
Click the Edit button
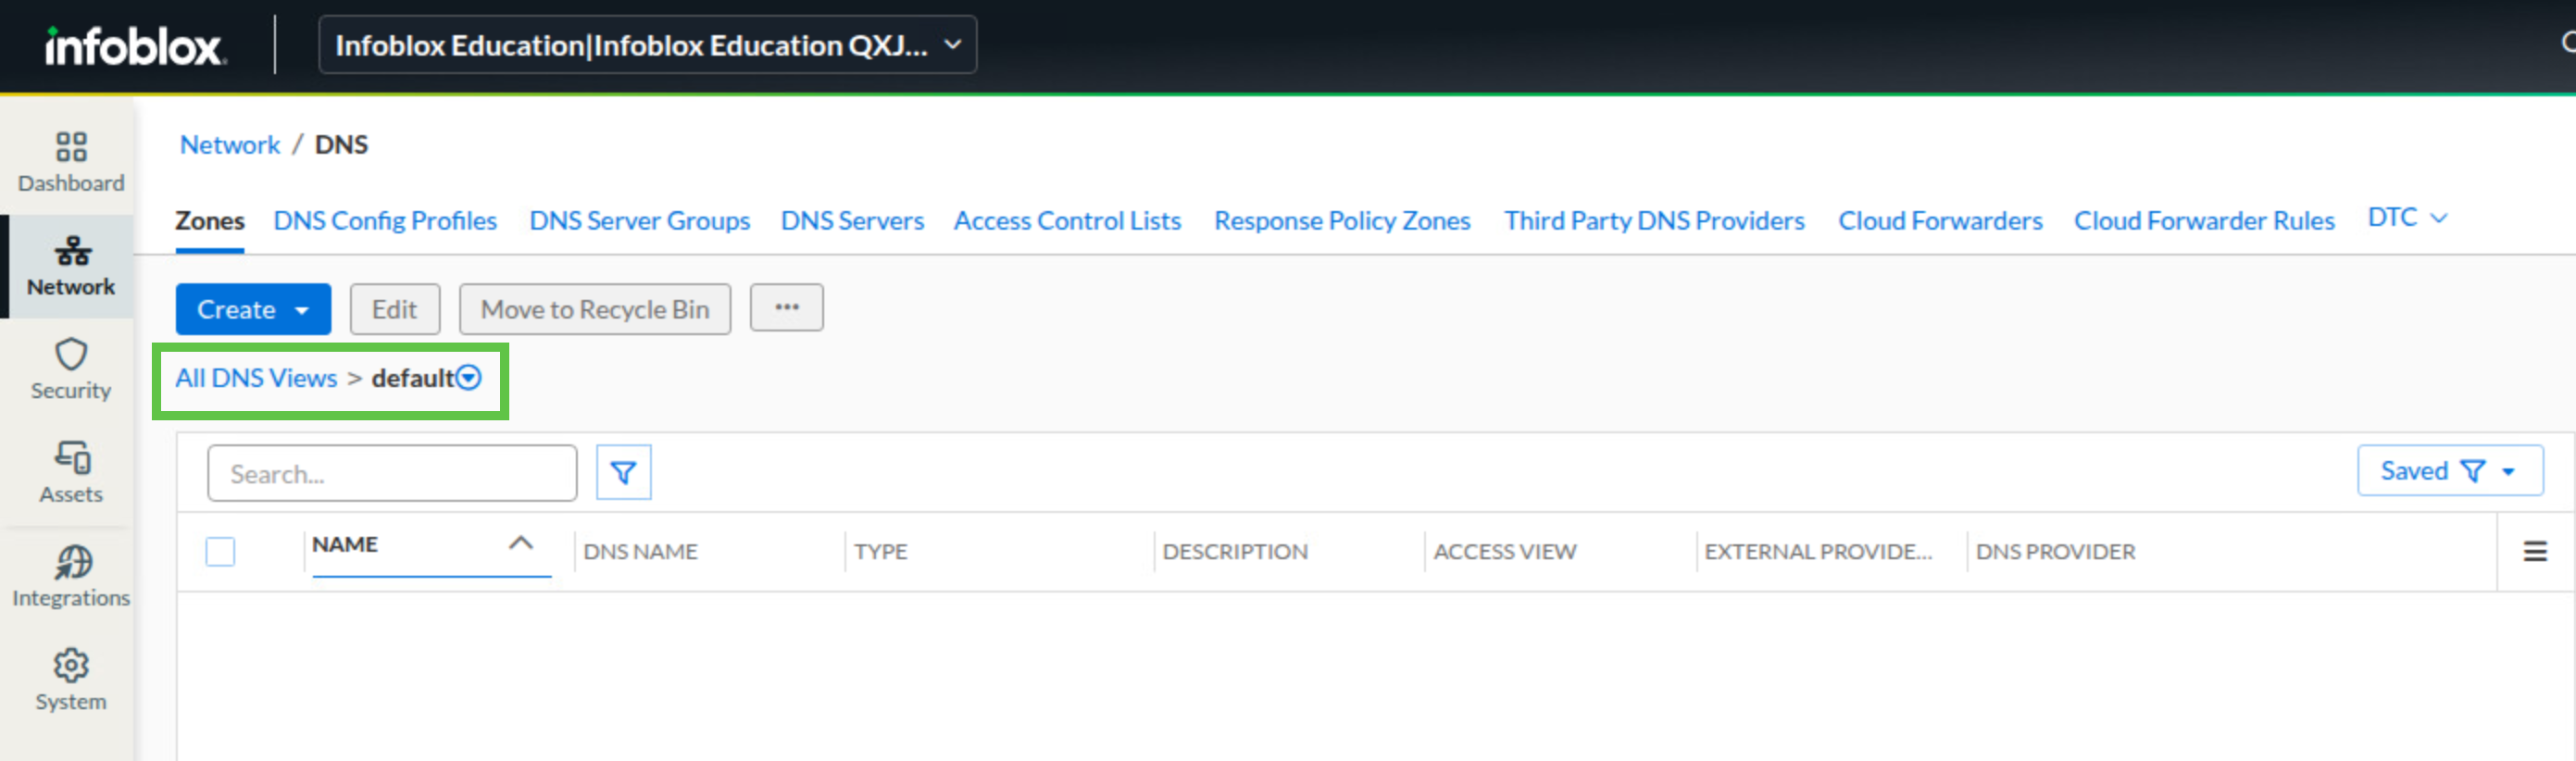[395, 309]
